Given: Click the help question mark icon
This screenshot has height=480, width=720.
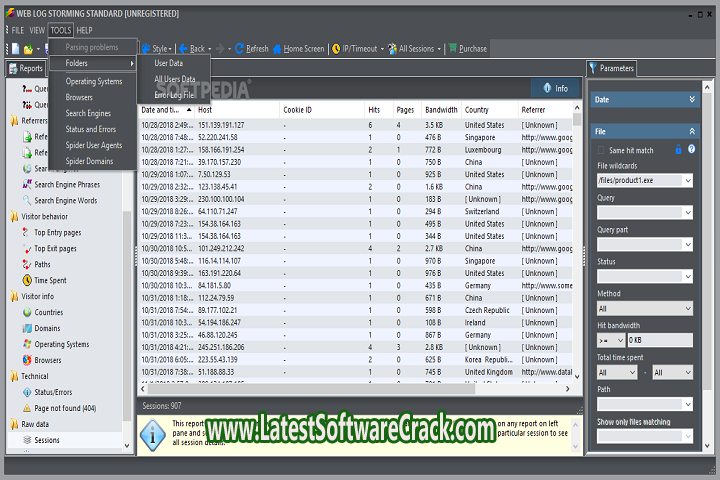Looking at the screenshot, I should click(692, 149).
